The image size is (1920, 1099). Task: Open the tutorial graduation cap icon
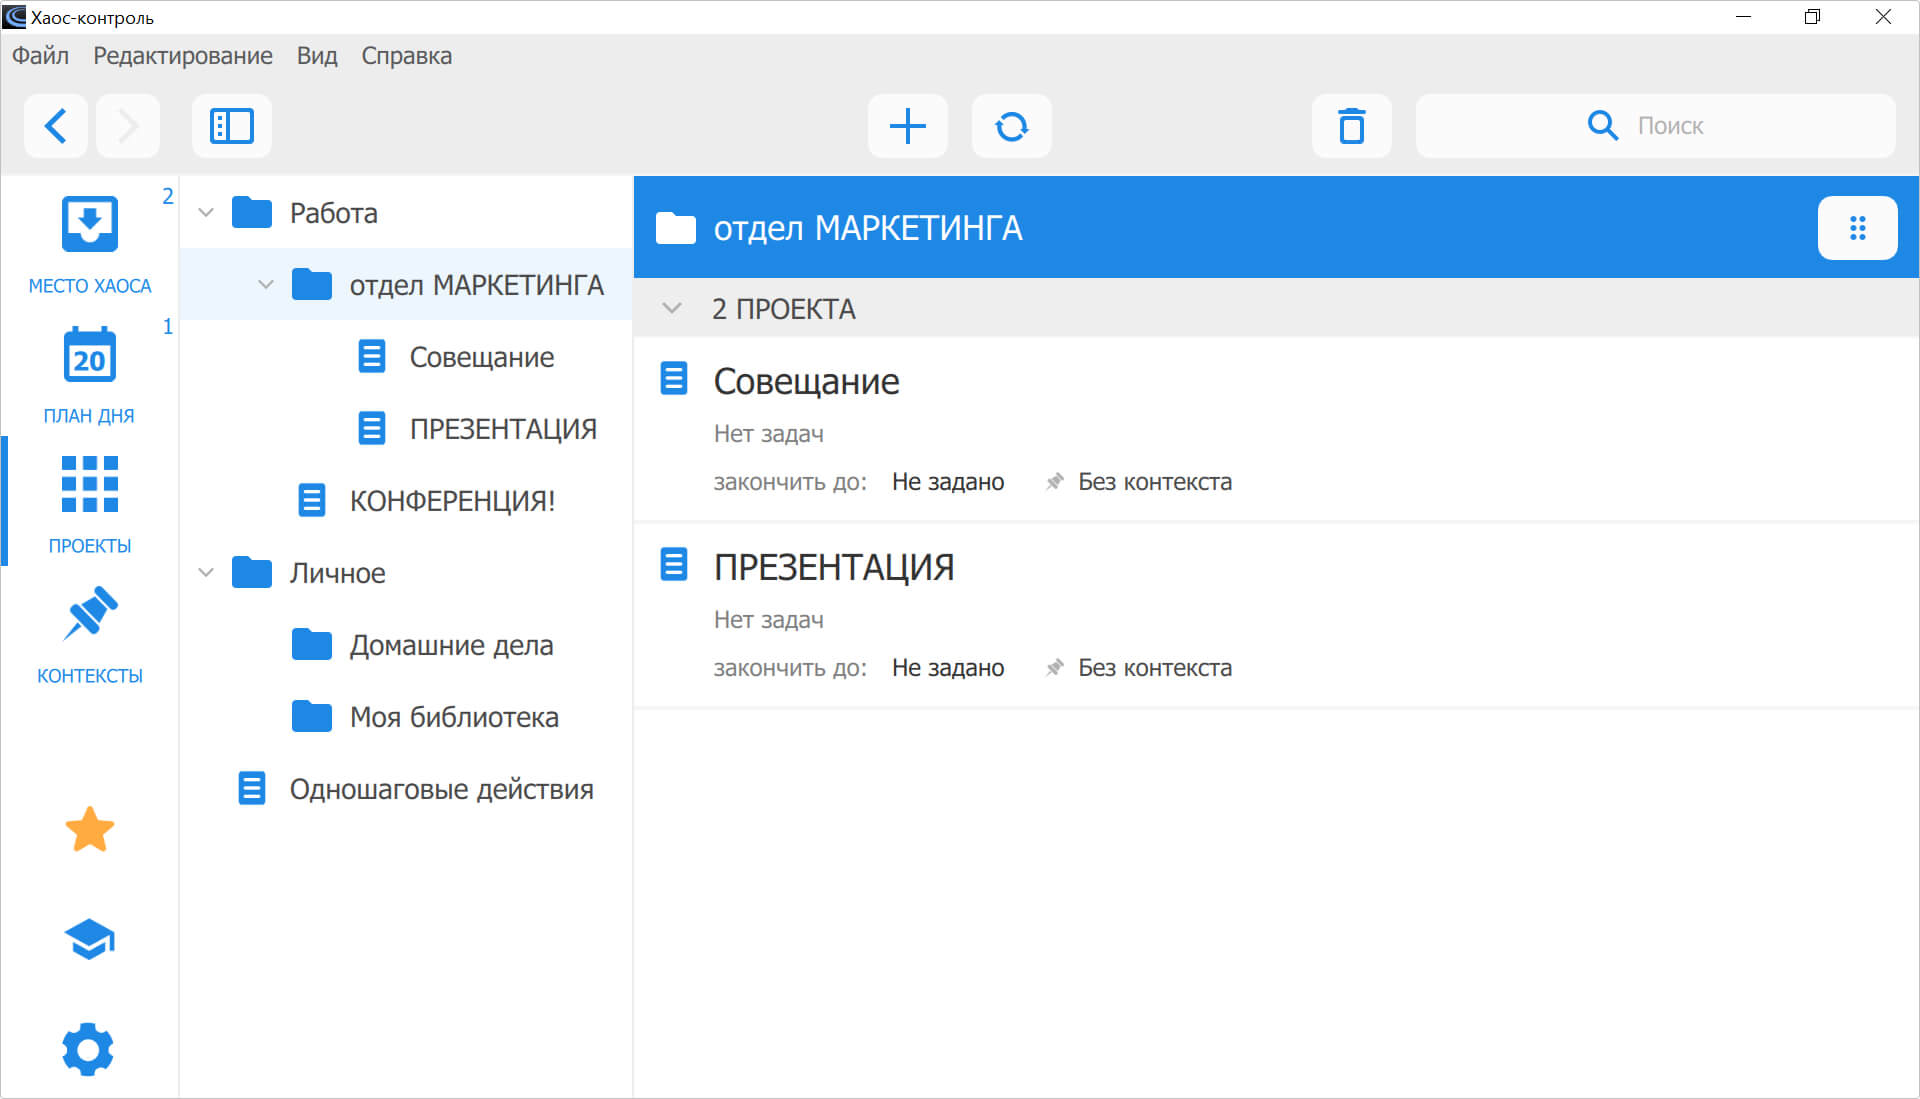pyautogui.click(x=90, y=939)
